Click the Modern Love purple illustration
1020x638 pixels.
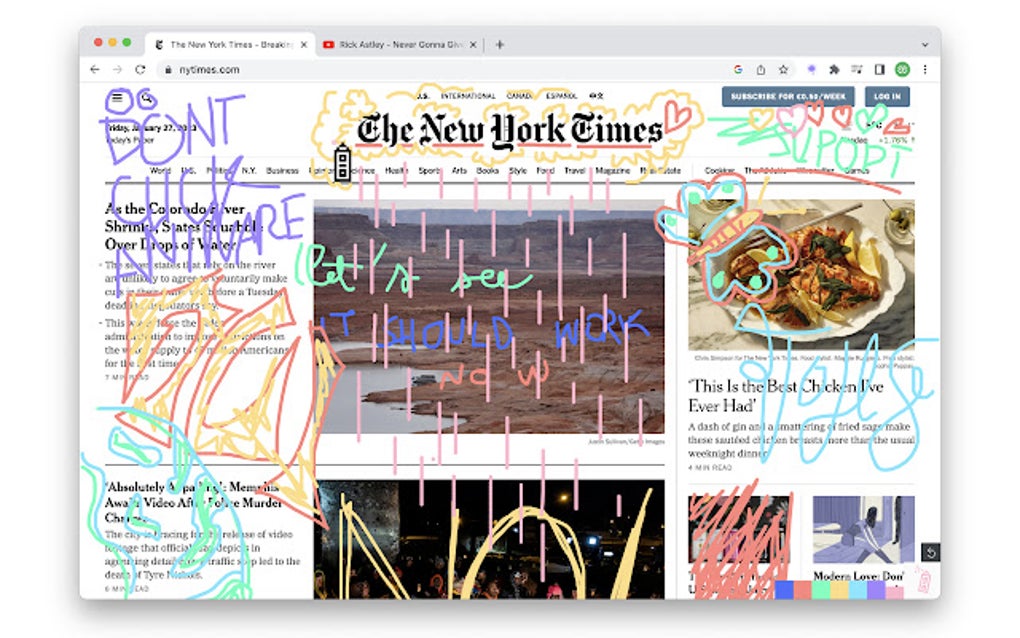click(864, 529)
